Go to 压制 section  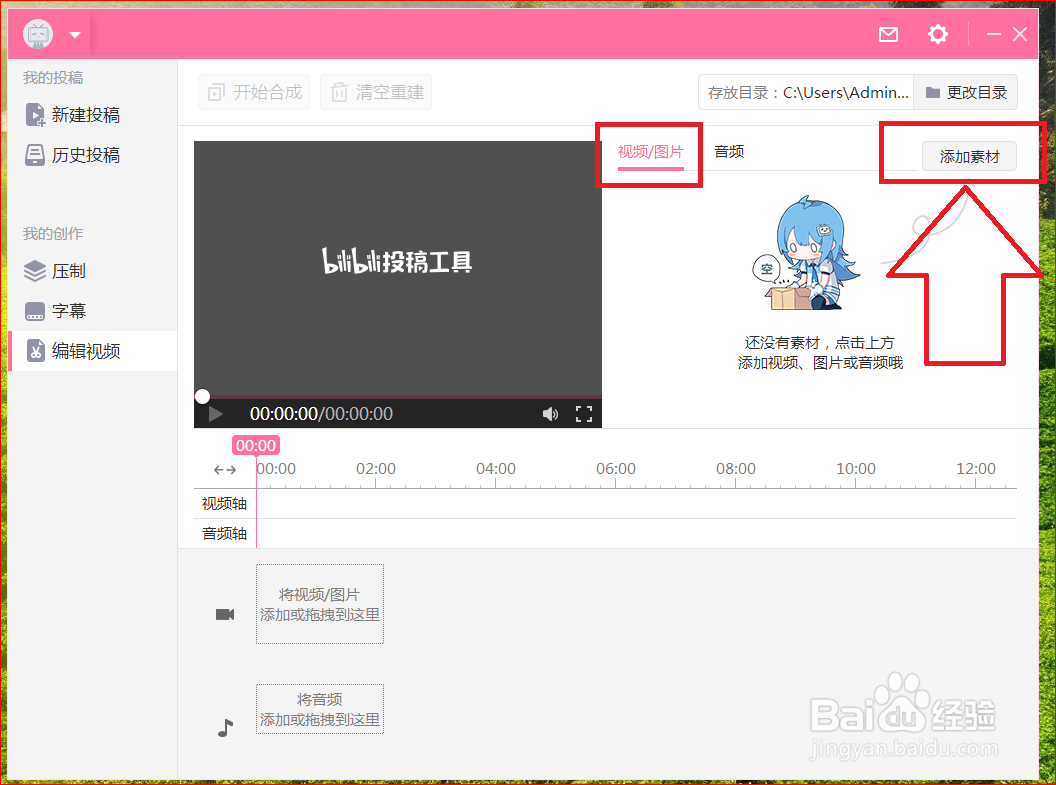92,271
